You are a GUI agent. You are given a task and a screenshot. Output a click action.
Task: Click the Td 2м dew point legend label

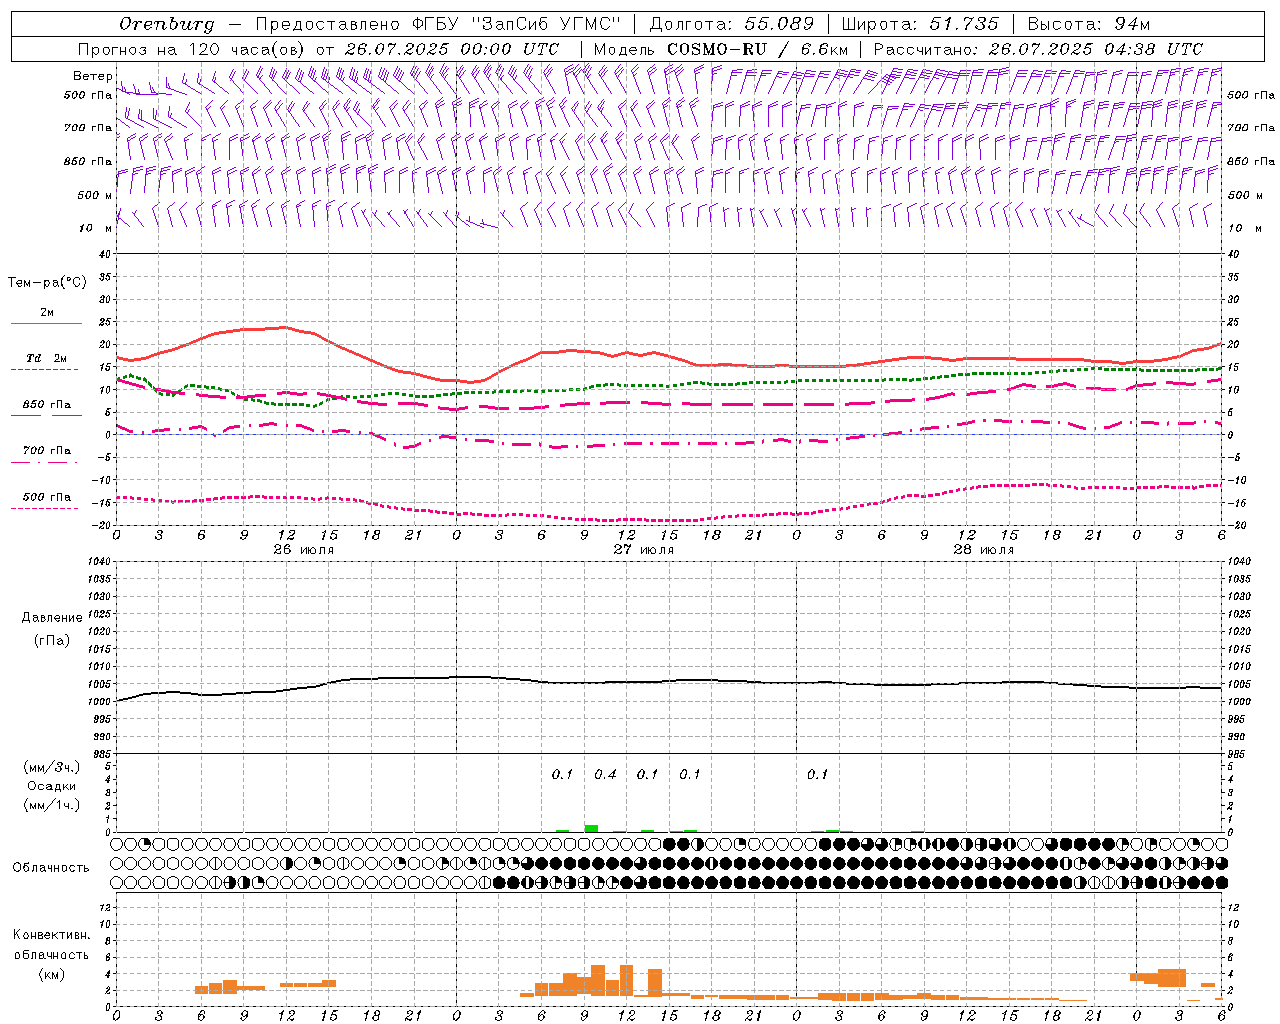(47, 358)
